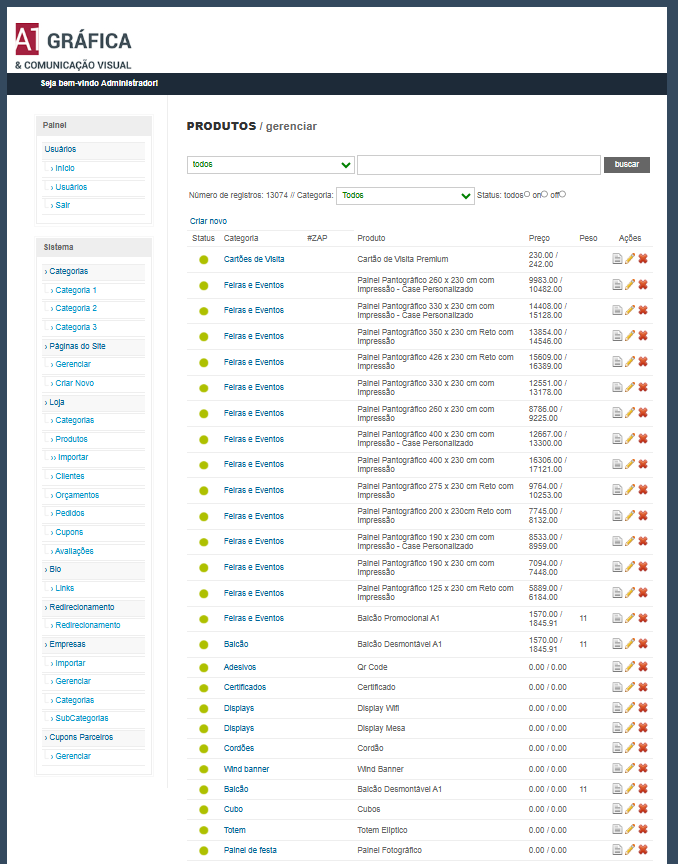Screen dimensions: 678x864
Task: Select the 'off' status radio button
Action: point(562,194)
